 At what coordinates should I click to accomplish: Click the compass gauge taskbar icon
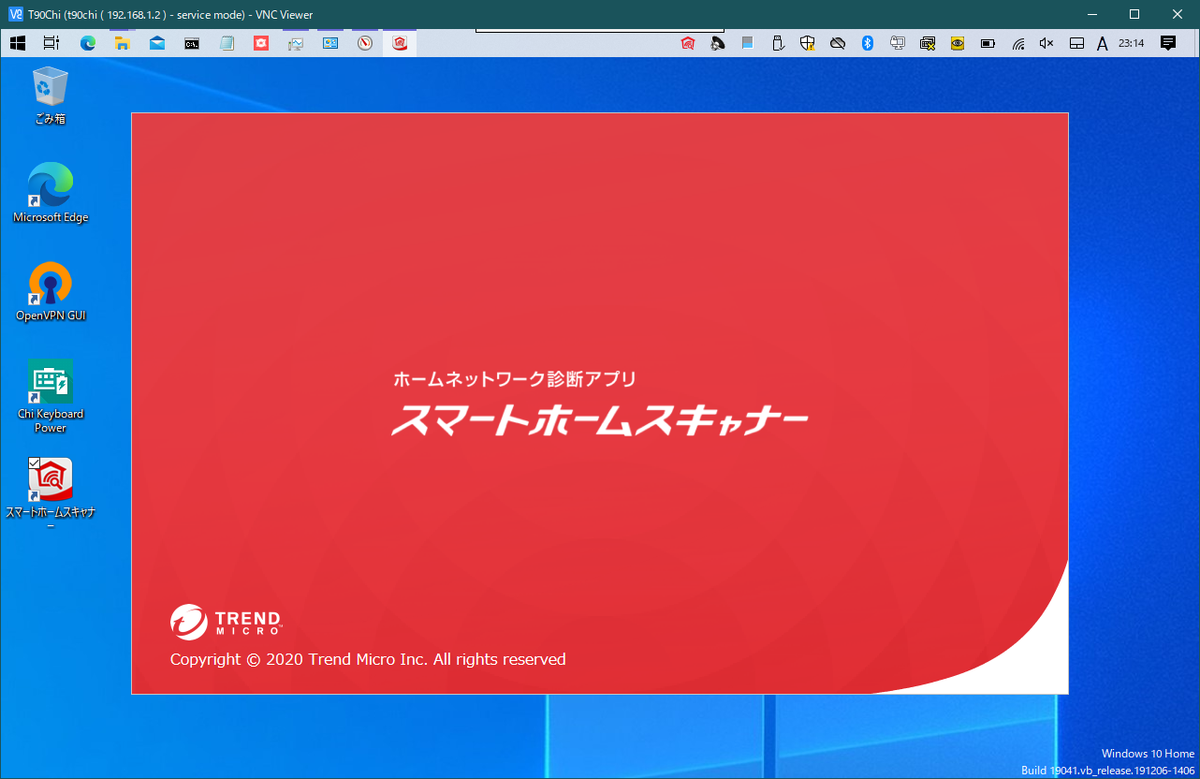coord(365,43)
